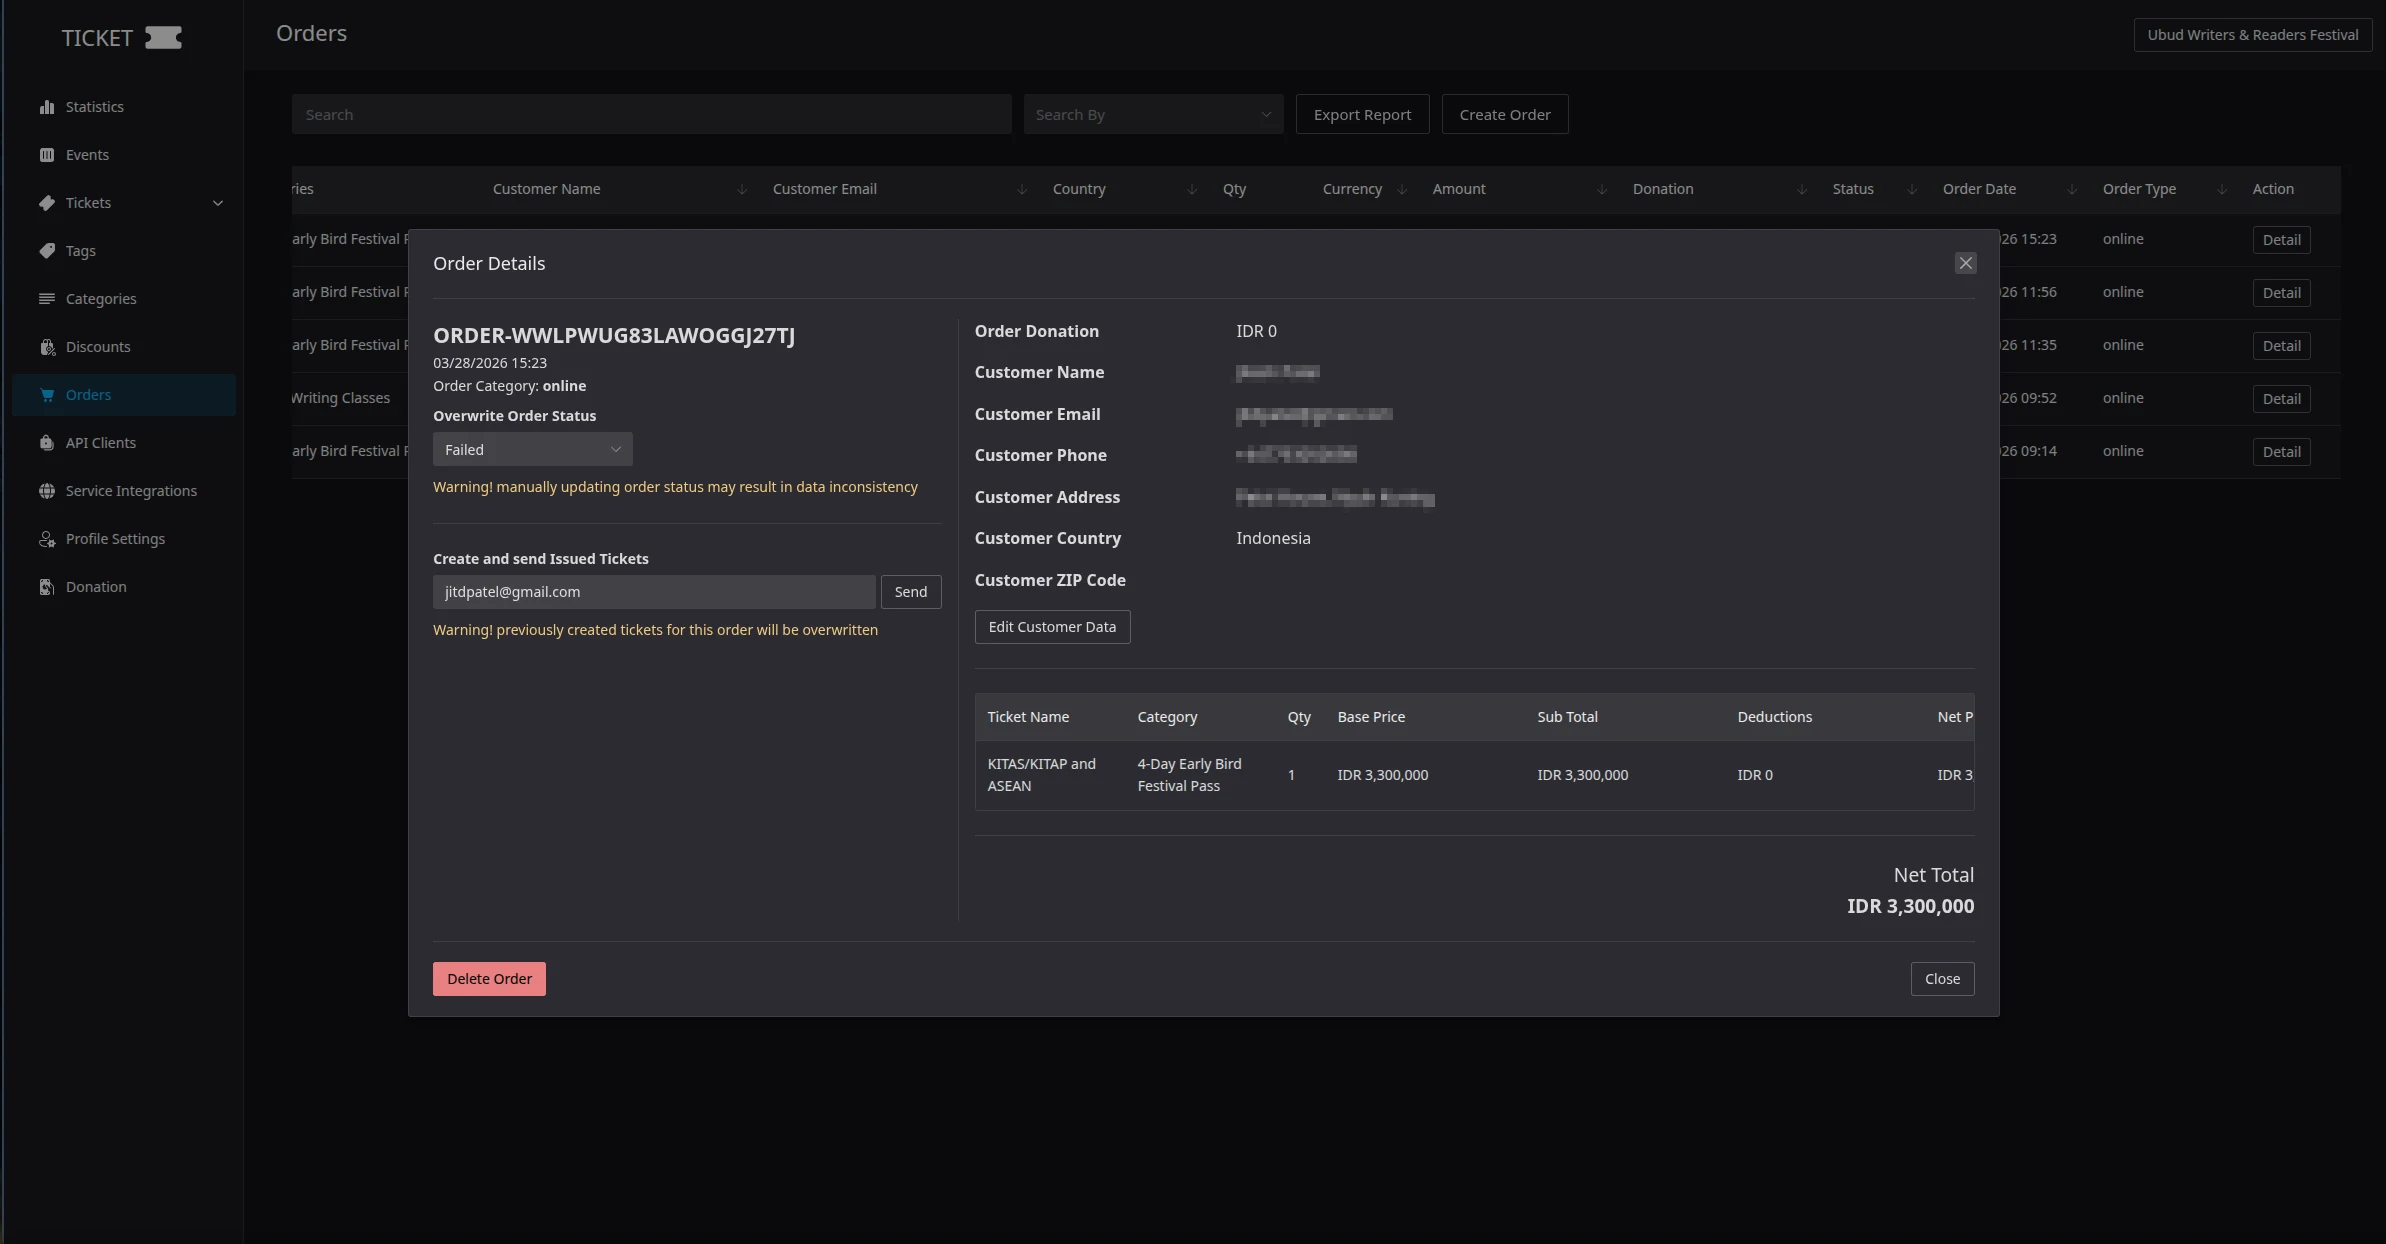
Task: Click the Discounts icon in sidebar
Action: (x=47, y=347)
